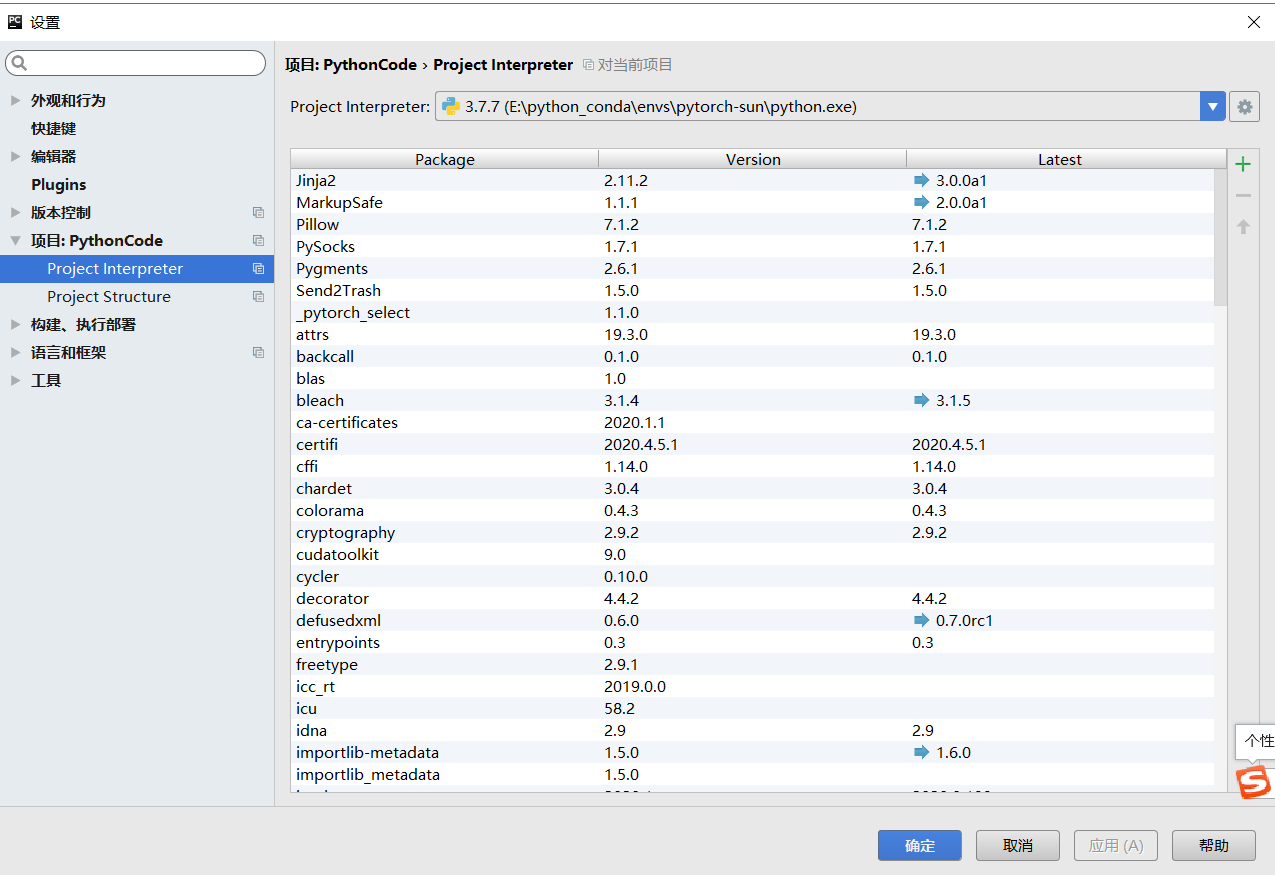Viewport: 1275px width, 875px height.
Task: Expand the 工具 section in the sidebar
Action: point(16,380)
